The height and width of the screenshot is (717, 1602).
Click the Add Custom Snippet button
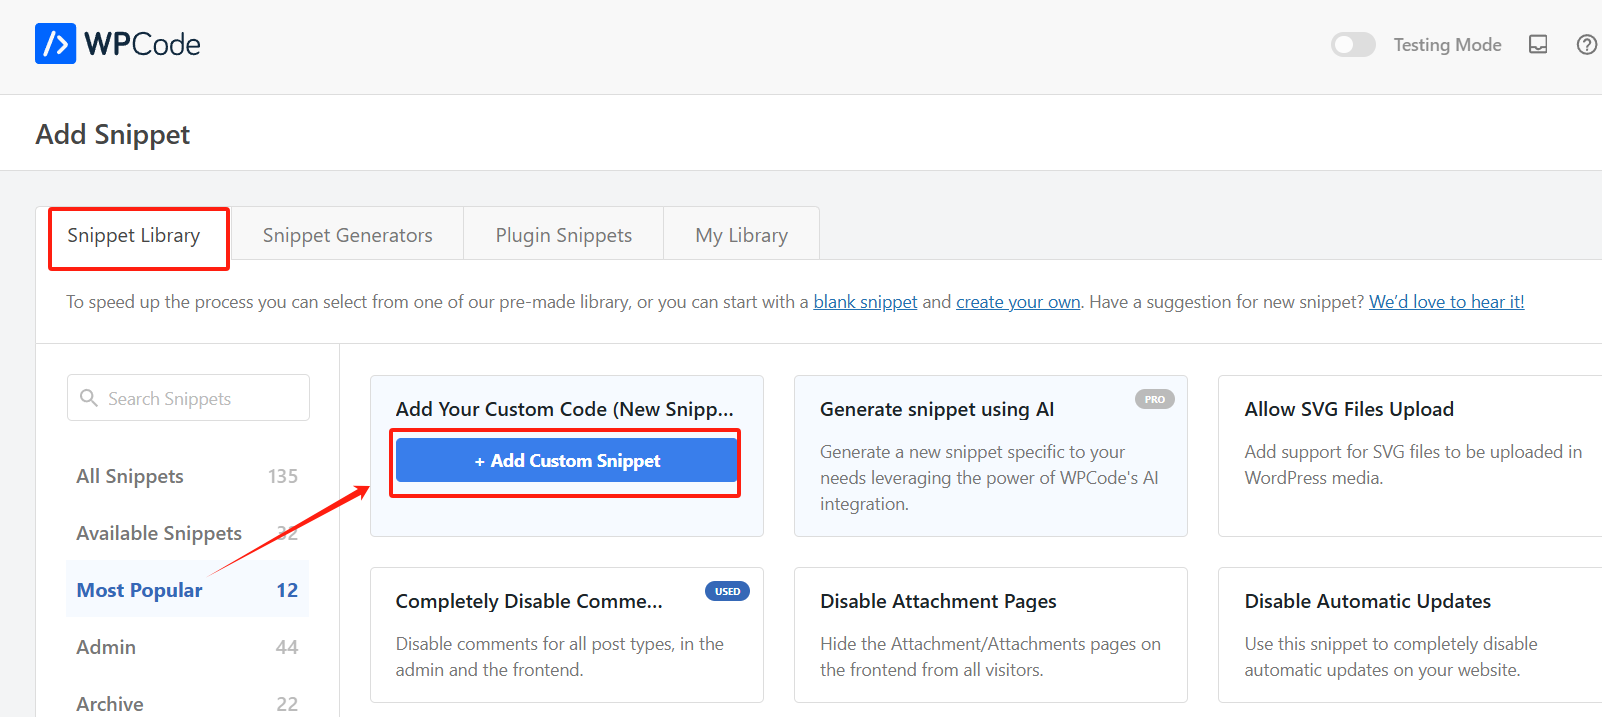tap(566, 461)
